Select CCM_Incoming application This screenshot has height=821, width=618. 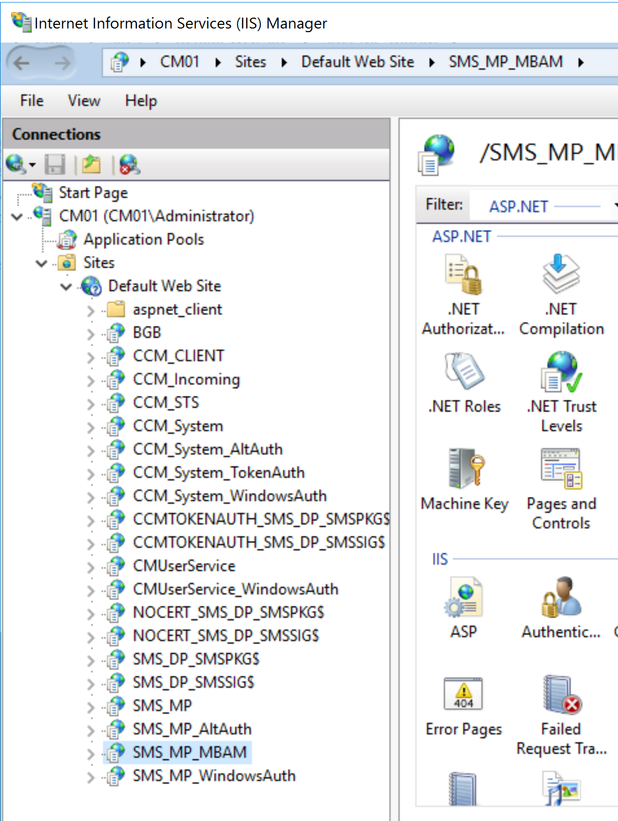186,379
